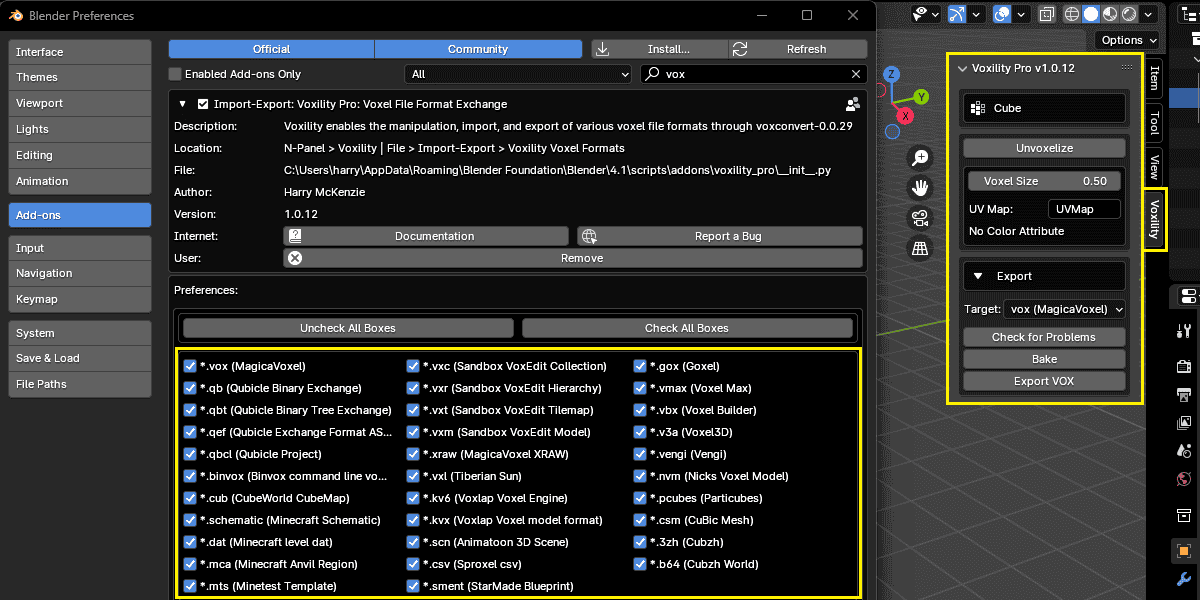Image resolution: width=1200 pixels, height=600 pixels.
Task: Clear the 'vox' search with the X icon
Action: point(856,74)
